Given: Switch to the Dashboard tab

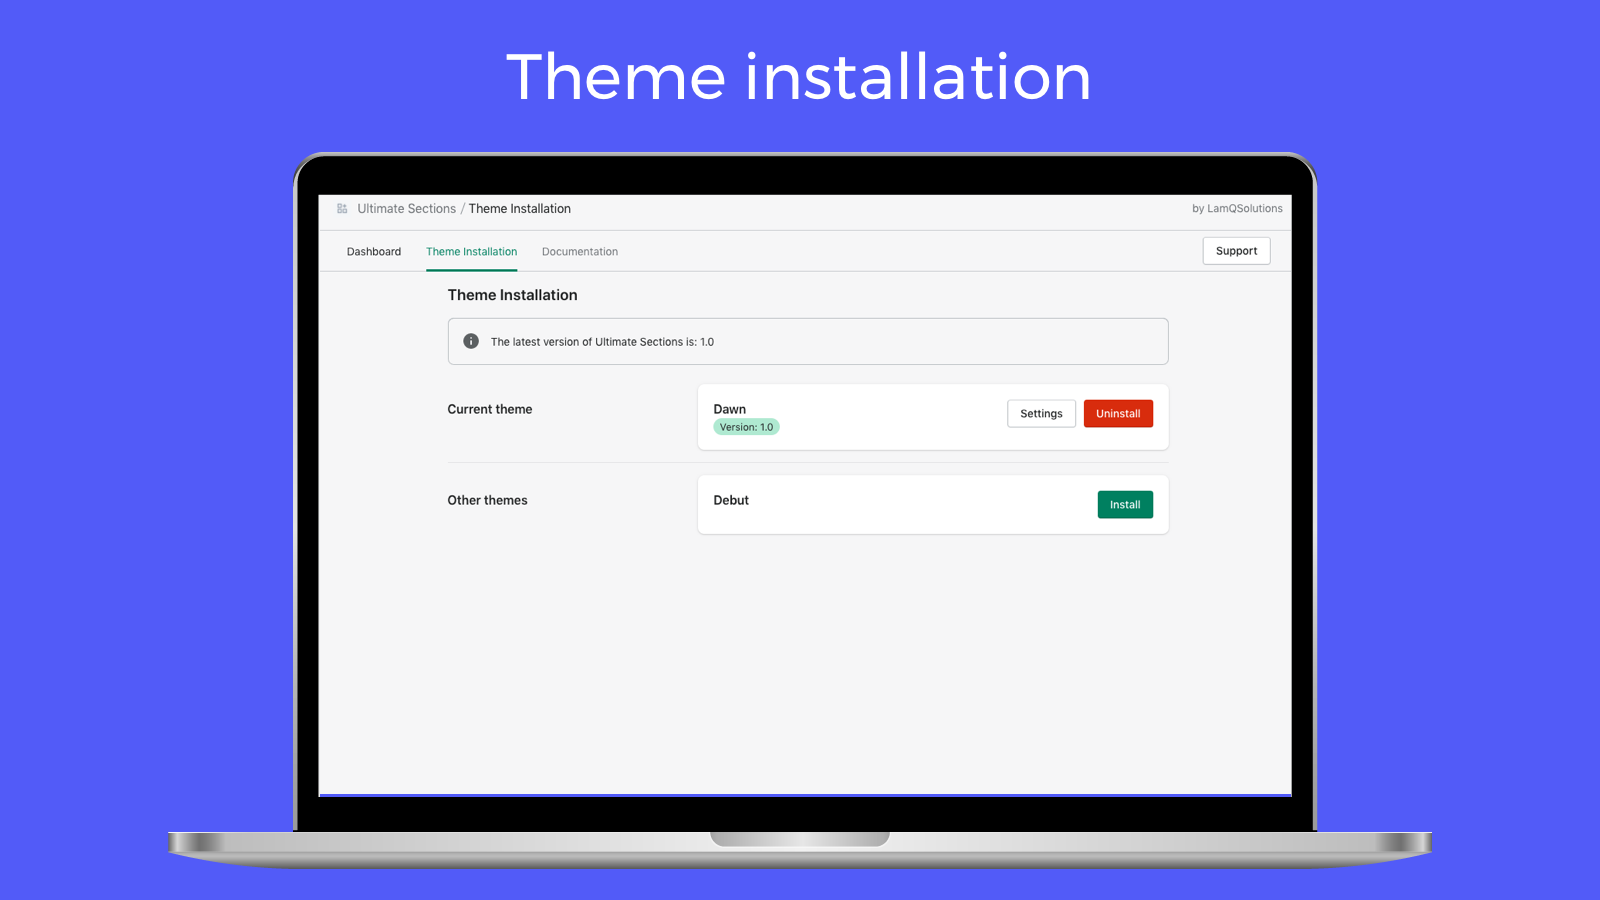Looking at the screenshot, I should tap(374, 251).
